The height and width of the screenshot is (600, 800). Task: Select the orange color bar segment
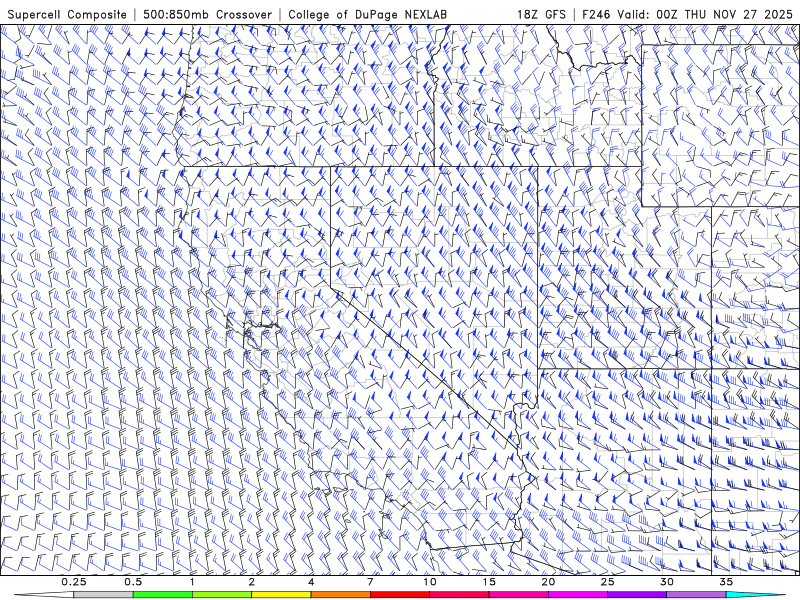pos(340,595)
